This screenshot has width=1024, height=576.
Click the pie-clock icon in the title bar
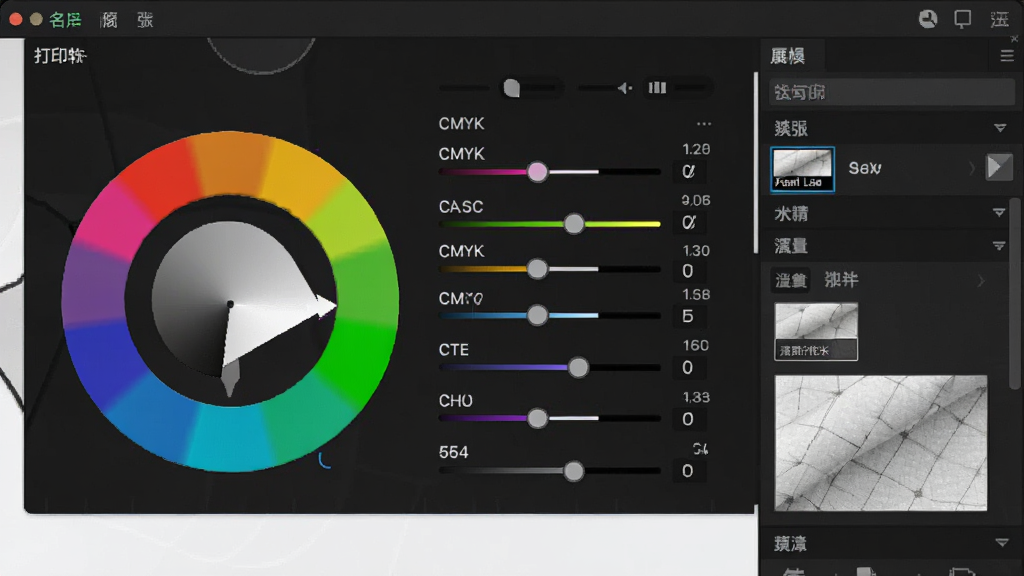(x=927, y=19)
